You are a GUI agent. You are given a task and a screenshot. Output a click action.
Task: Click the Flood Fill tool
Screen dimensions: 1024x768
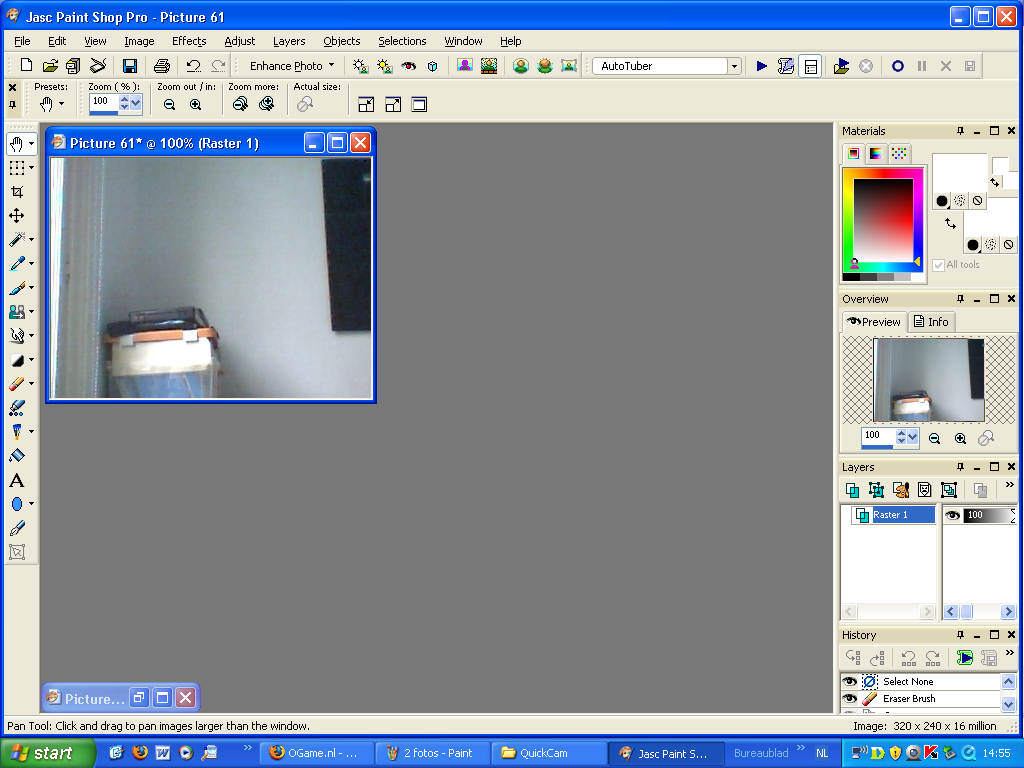pyautogui.click(x=18, y=455)
